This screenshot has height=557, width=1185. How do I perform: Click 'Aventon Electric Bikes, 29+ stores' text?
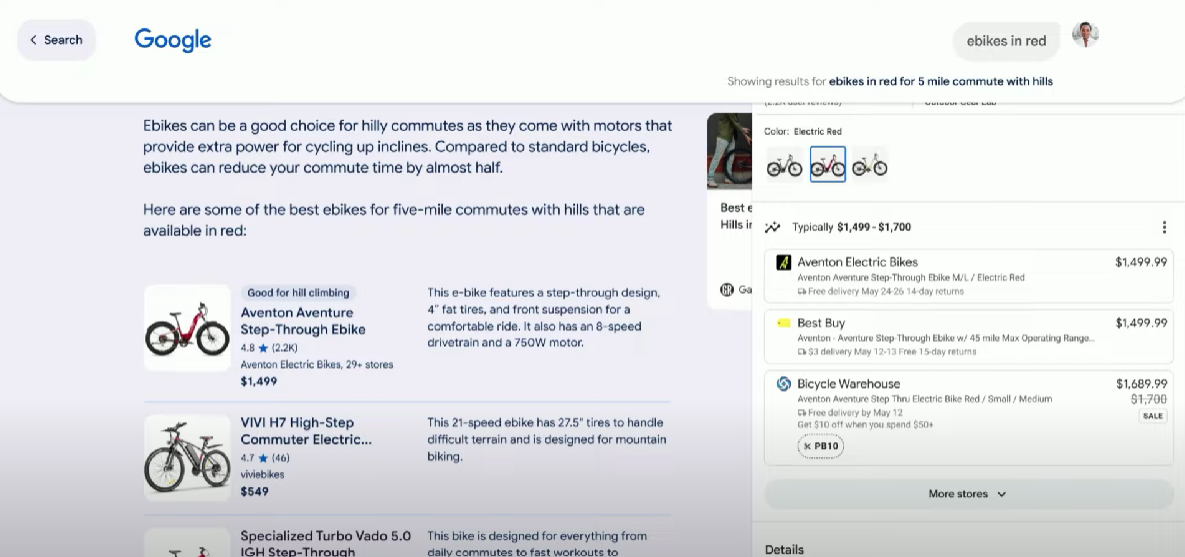point(317,364)
